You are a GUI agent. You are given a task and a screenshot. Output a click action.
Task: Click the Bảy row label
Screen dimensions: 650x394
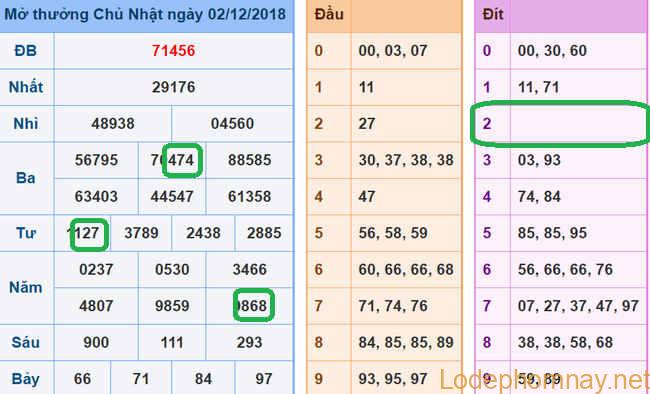26,379
